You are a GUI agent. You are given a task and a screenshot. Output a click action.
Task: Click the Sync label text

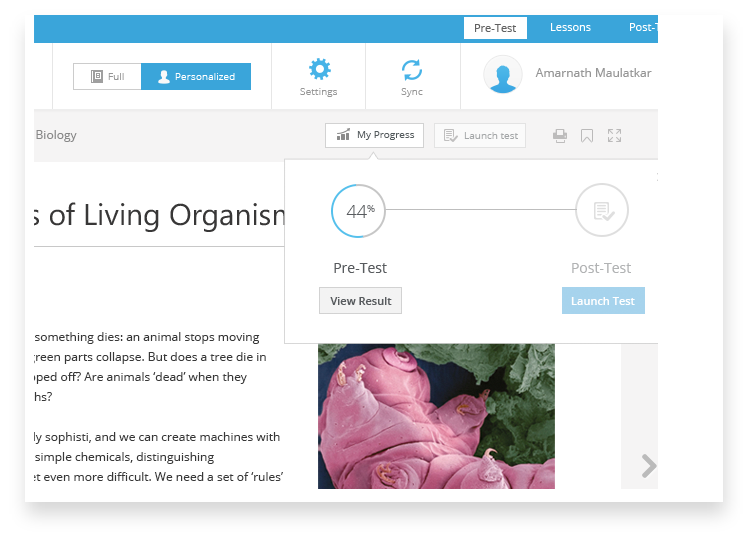pos(411,92)
